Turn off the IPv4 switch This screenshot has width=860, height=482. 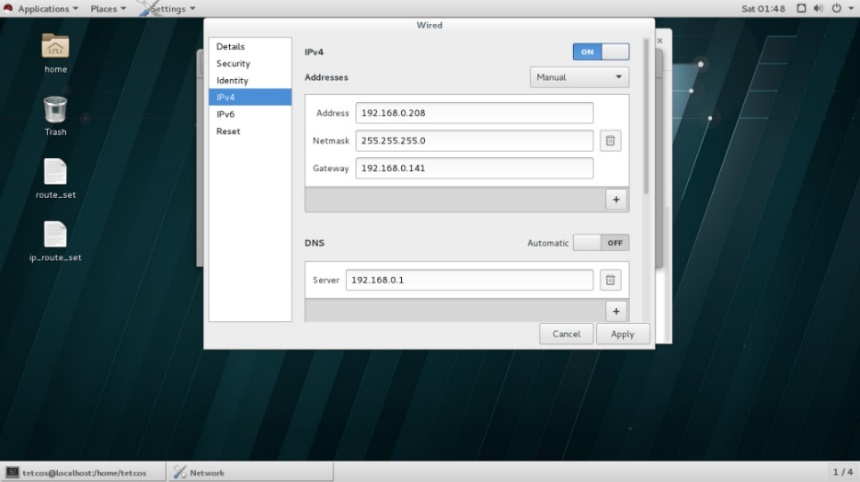601,51
